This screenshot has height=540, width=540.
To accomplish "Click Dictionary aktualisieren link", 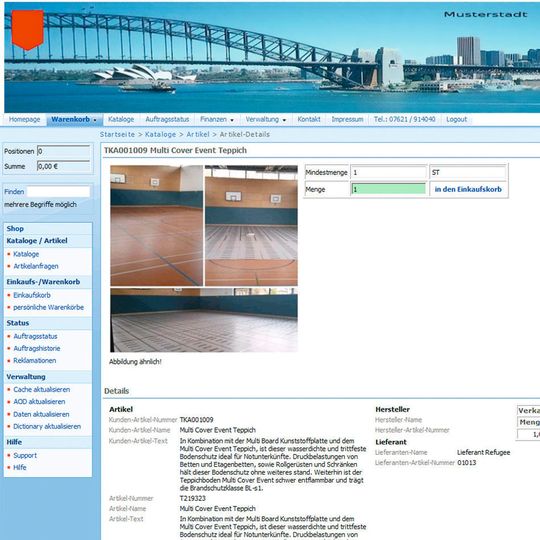I will [x=47, y=426].
